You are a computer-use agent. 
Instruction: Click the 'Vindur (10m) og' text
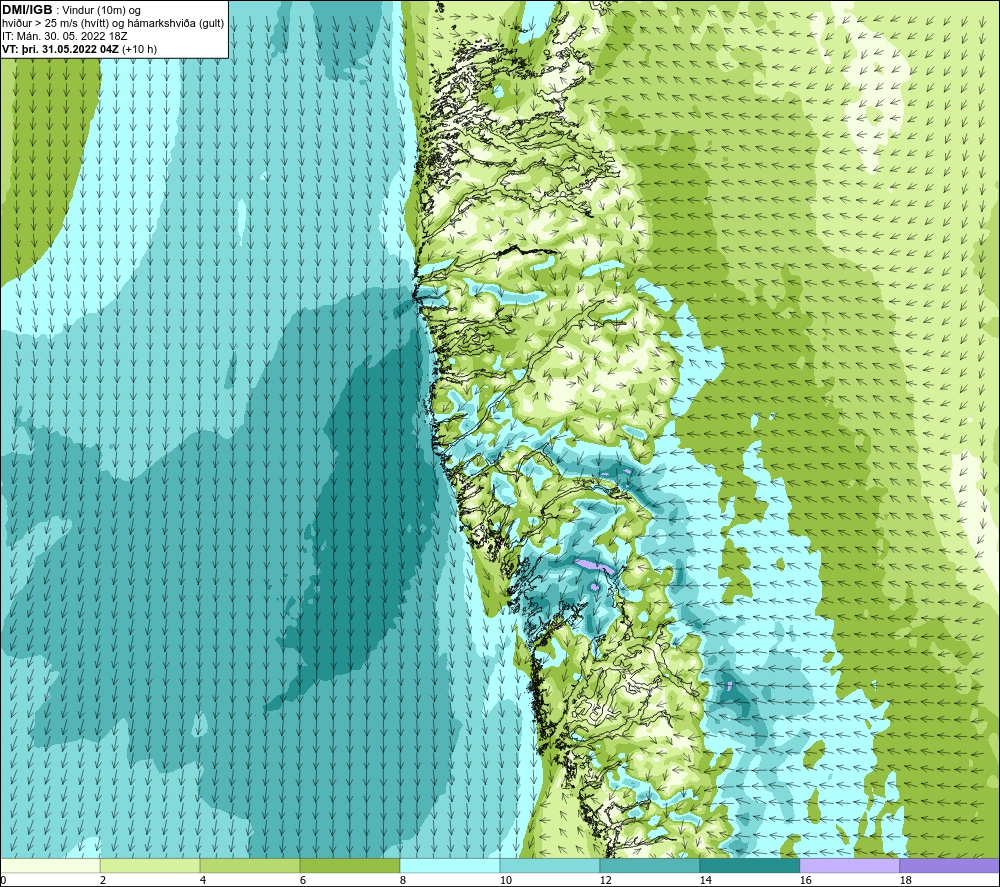coord(101,11)
